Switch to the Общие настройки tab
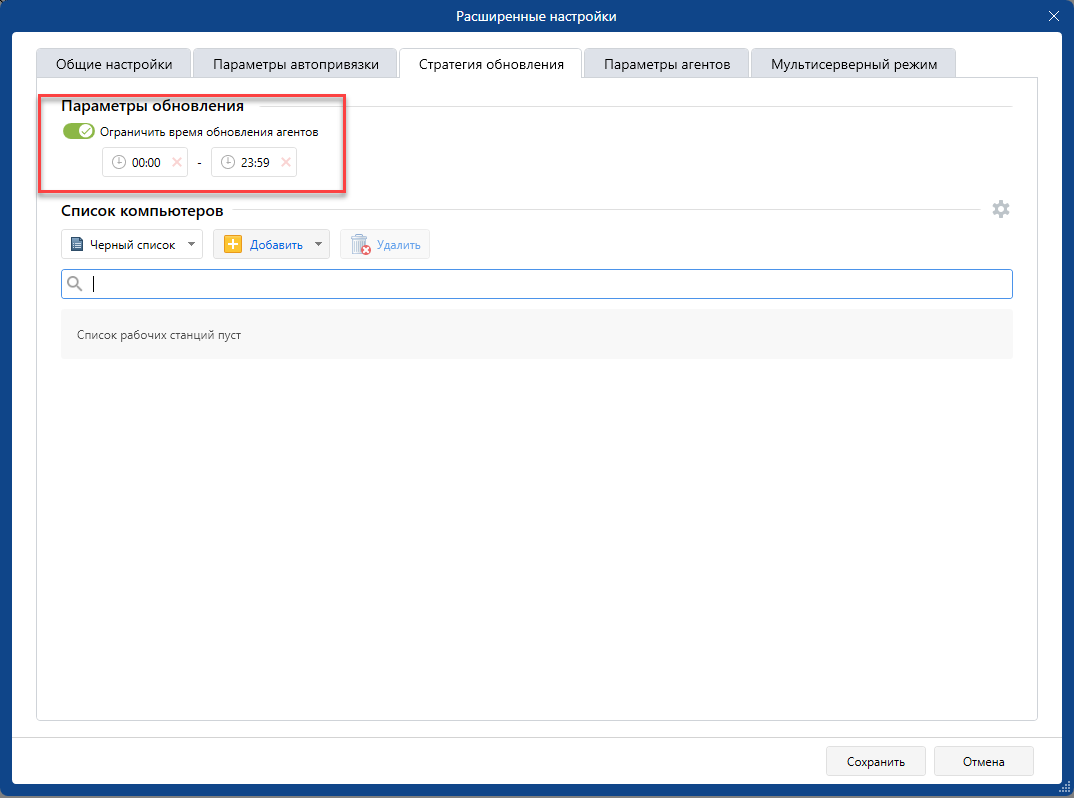The height and width of the screenshot is (798, 1074). 114,64
